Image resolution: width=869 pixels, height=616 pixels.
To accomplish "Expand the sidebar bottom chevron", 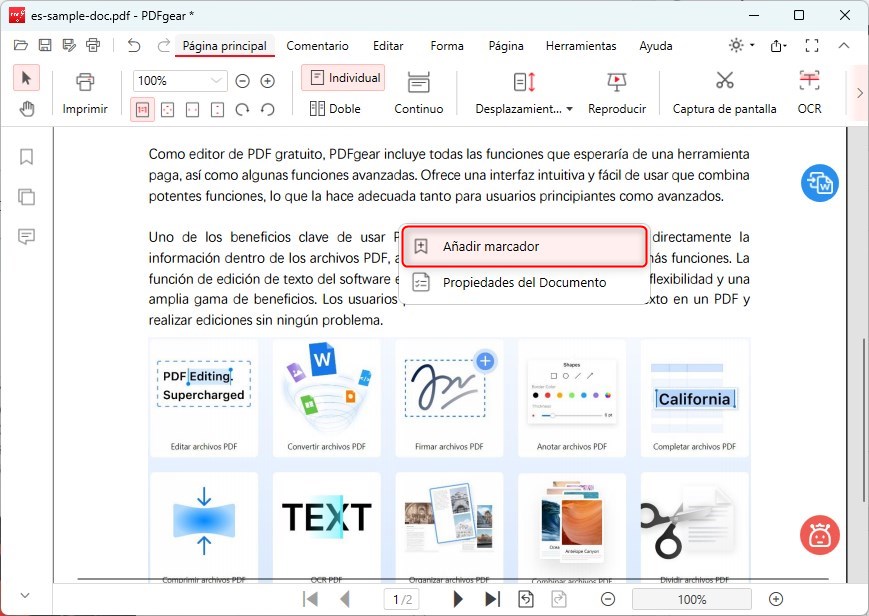I will click(x=25, y=595).
